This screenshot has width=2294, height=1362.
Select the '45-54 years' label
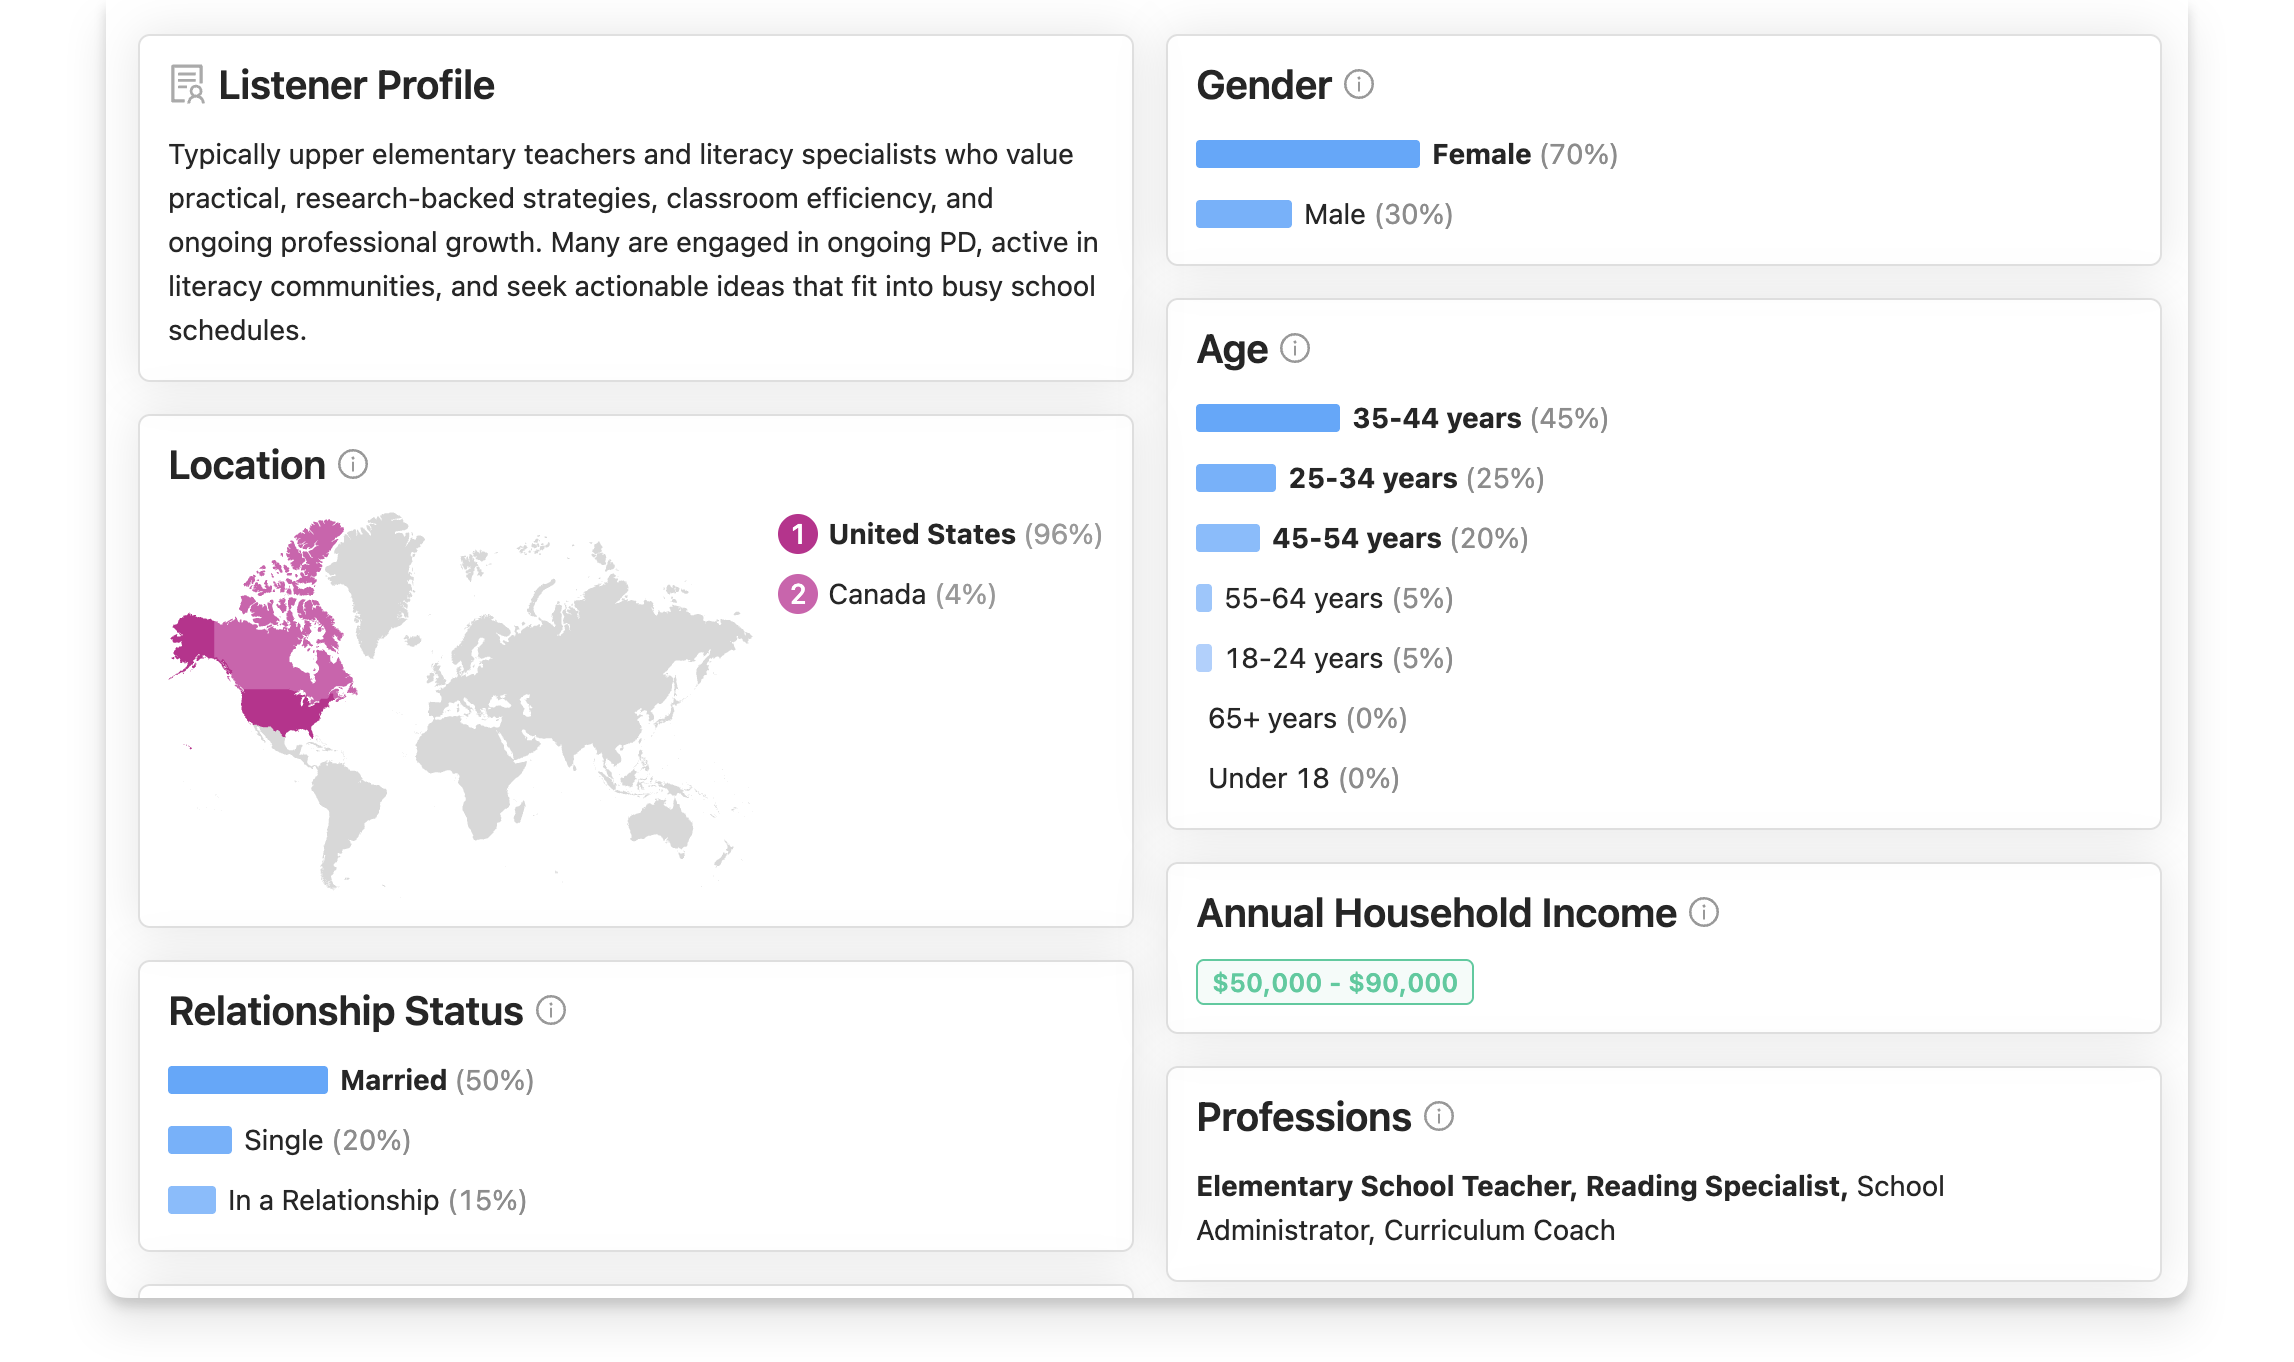pos(1357,538)
